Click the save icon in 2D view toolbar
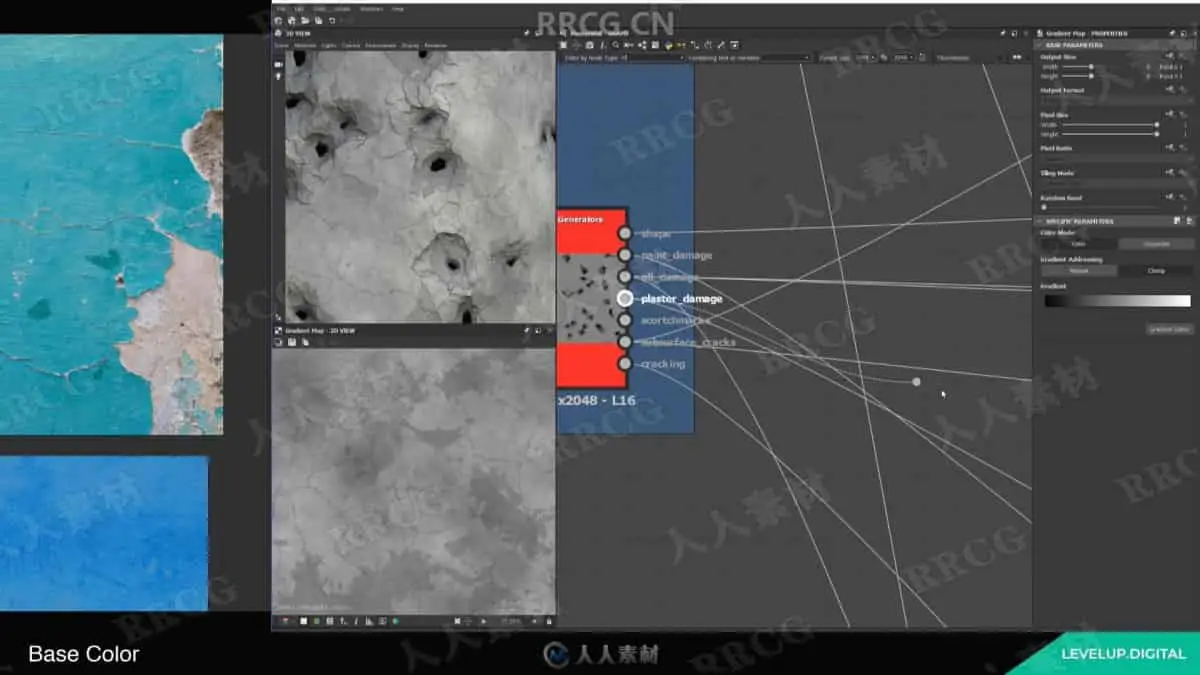This screenshot has height=675, width=1200. (x=292, y=342)
